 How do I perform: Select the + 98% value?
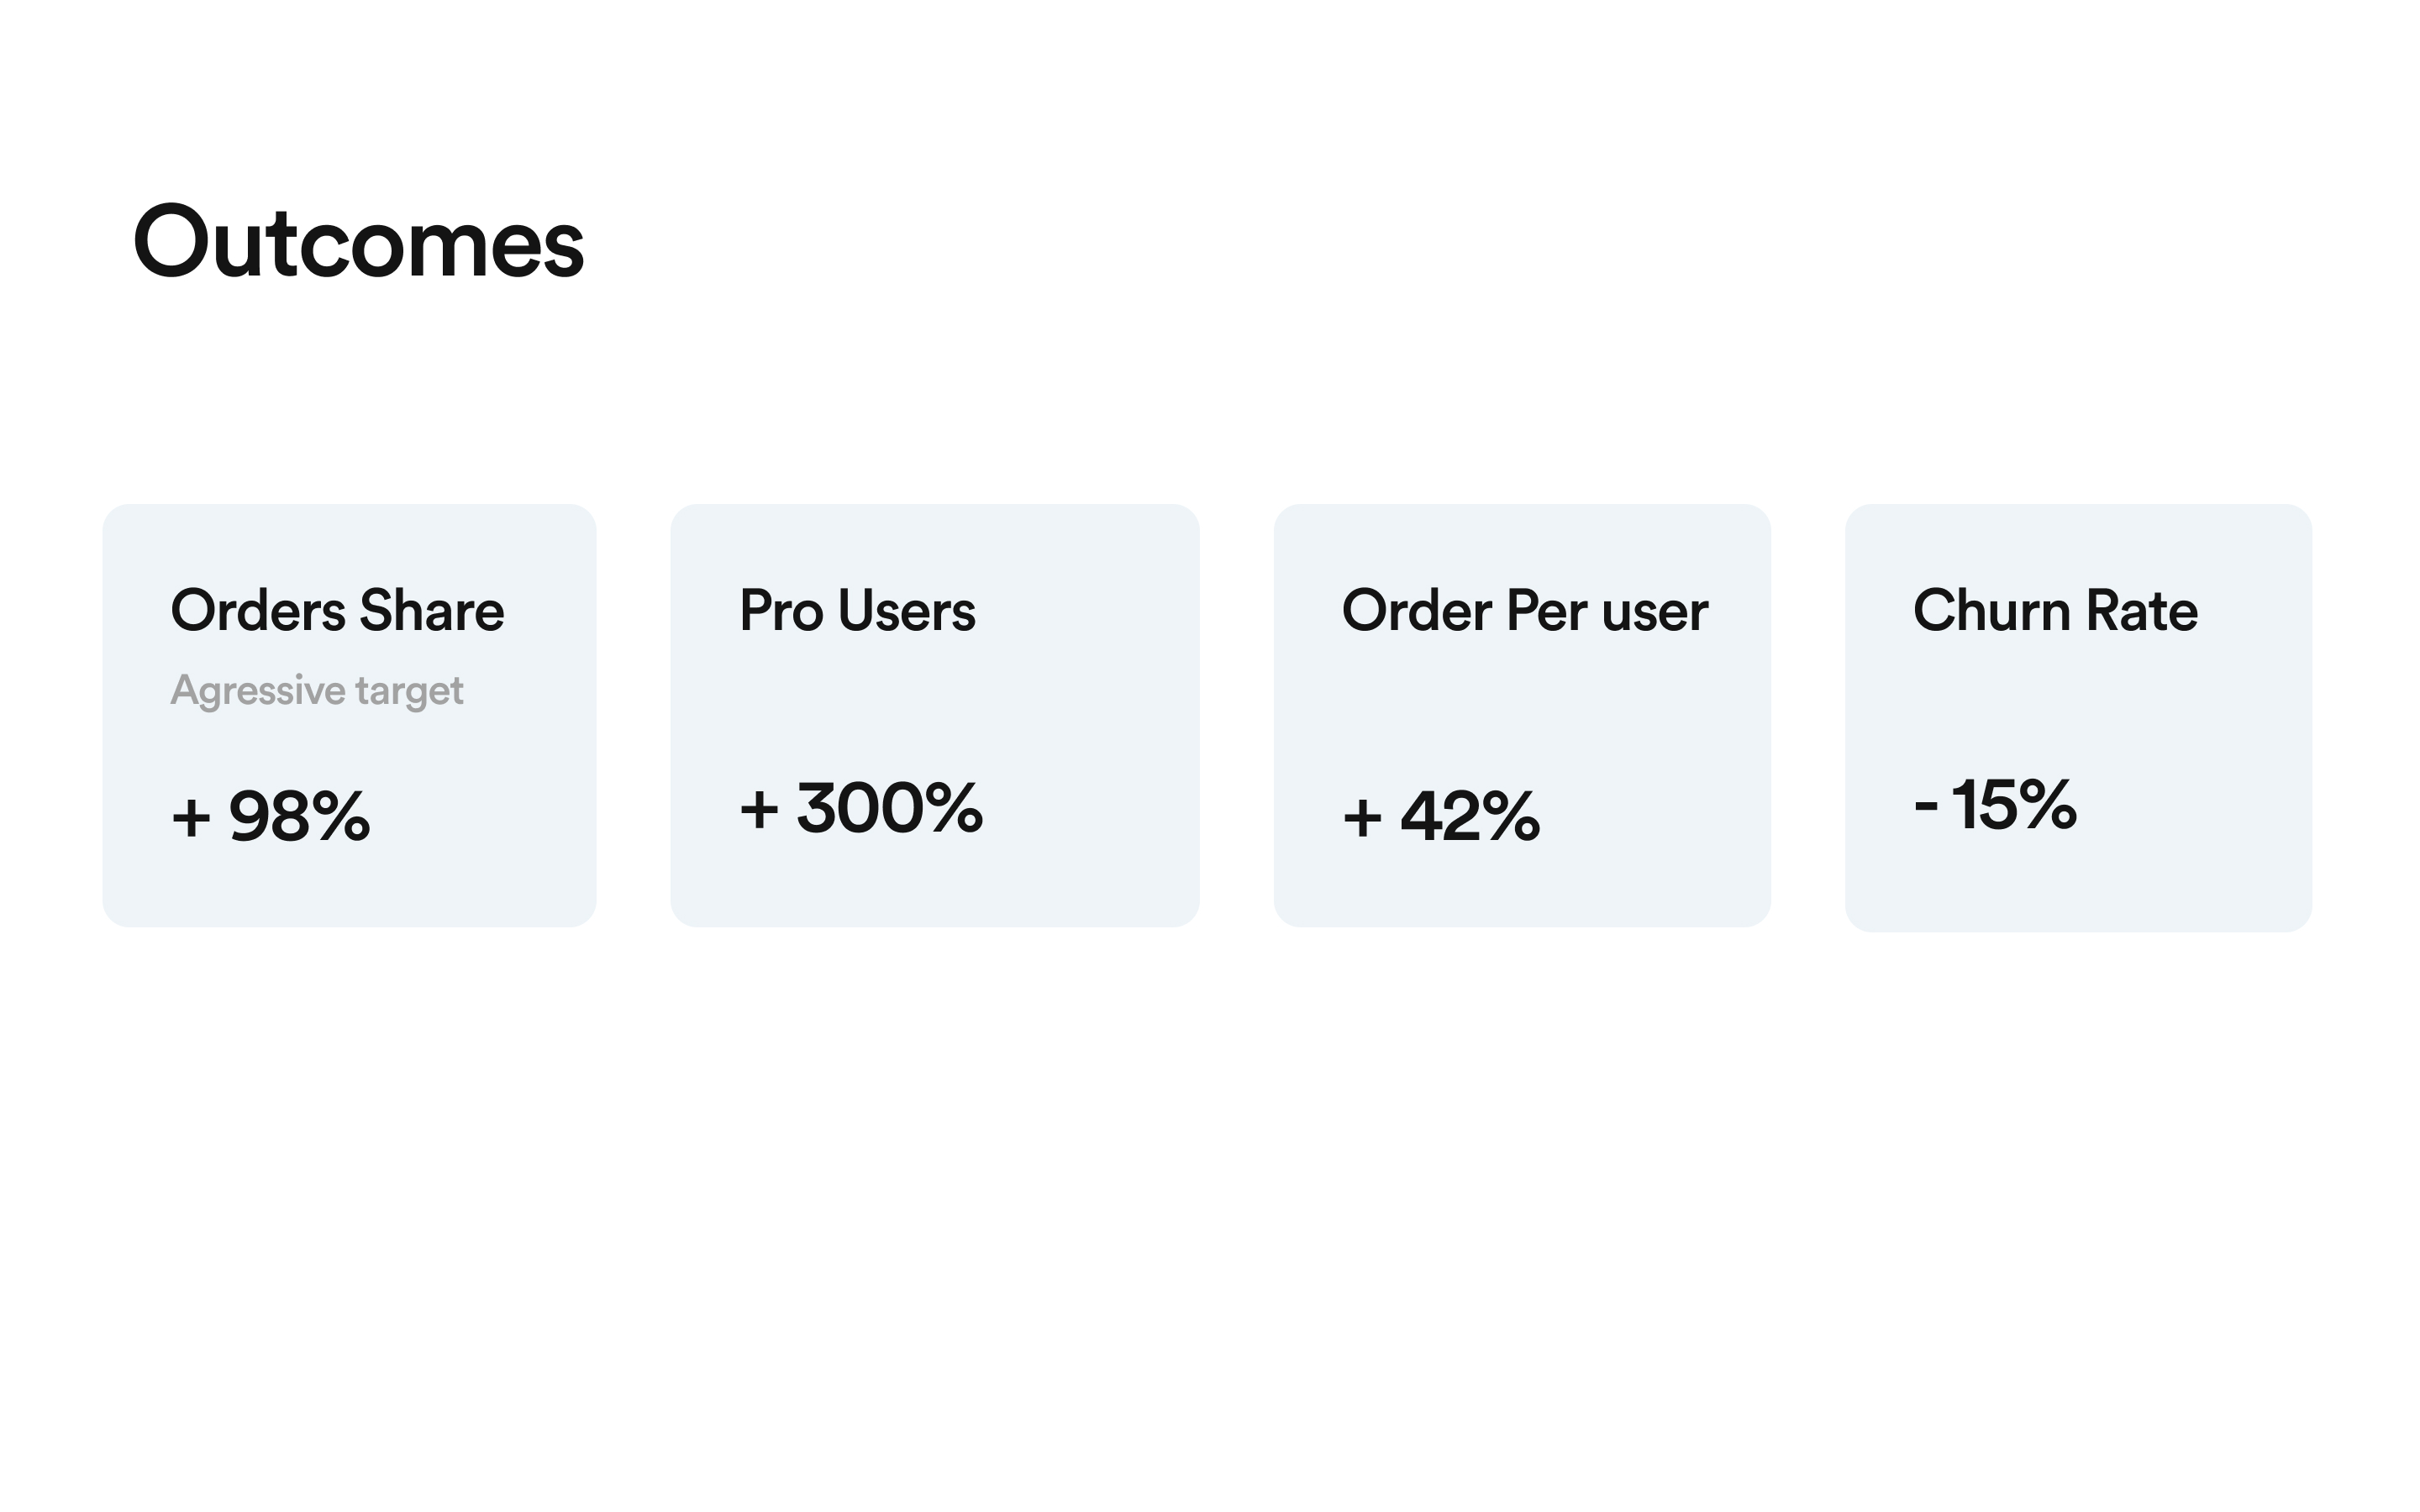271,816
